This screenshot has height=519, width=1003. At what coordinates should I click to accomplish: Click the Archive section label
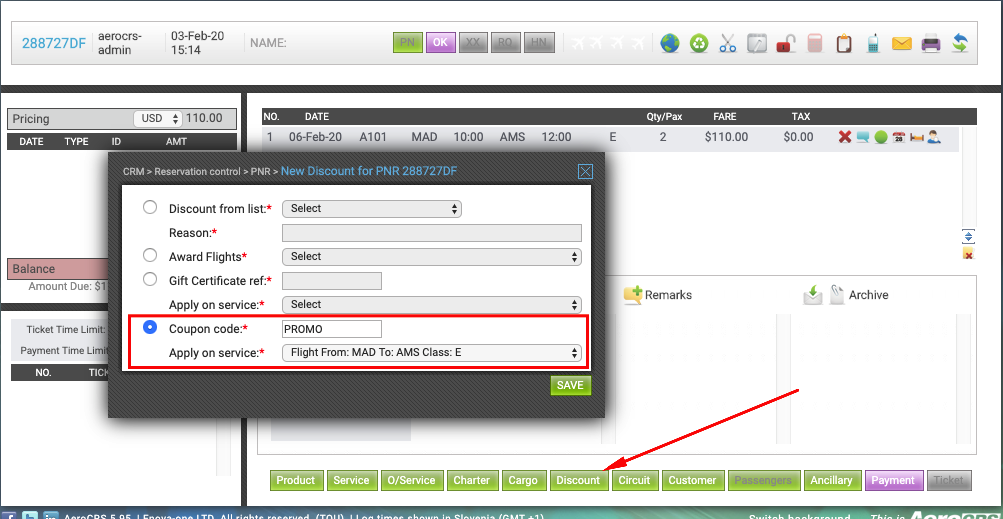868,295
